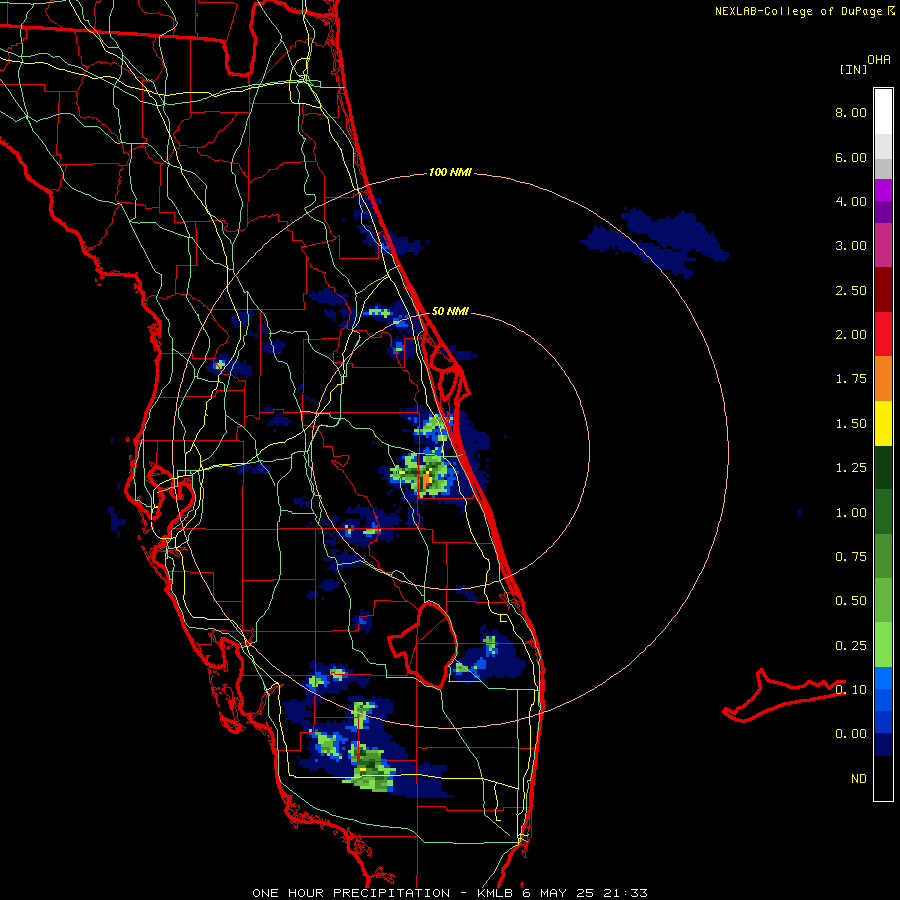Click the [IN] units label
This screenshot has width=900, height=900.
point(853,69)
